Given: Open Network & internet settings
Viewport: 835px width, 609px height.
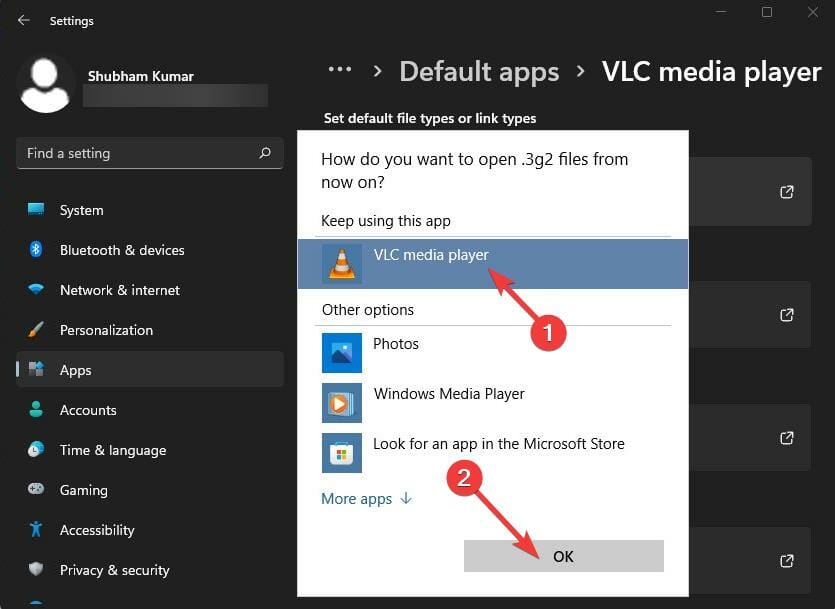Looking at the screenshot, I should [150, 290].
